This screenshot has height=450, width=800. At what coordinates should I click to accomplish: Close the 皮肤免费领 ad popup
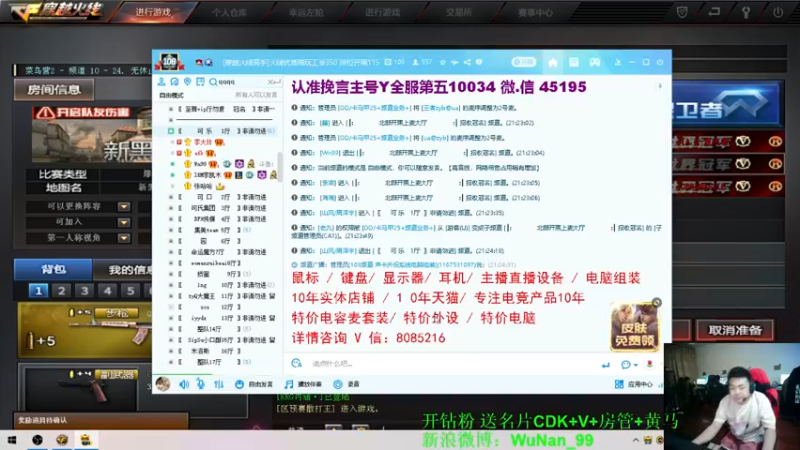coord(657,303)
